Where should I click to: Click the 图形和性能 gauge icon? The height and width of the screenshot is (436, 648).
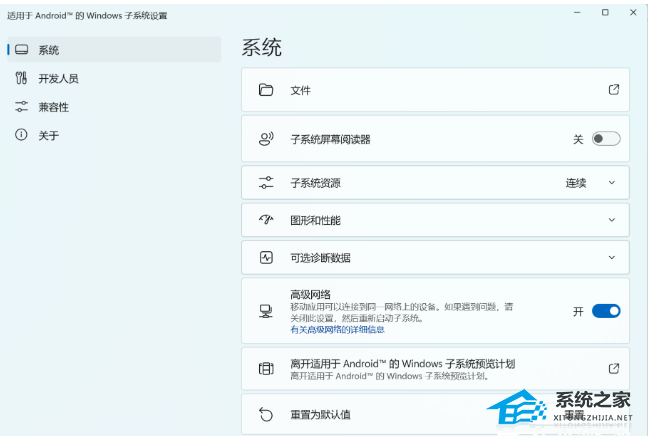(266, 219)
